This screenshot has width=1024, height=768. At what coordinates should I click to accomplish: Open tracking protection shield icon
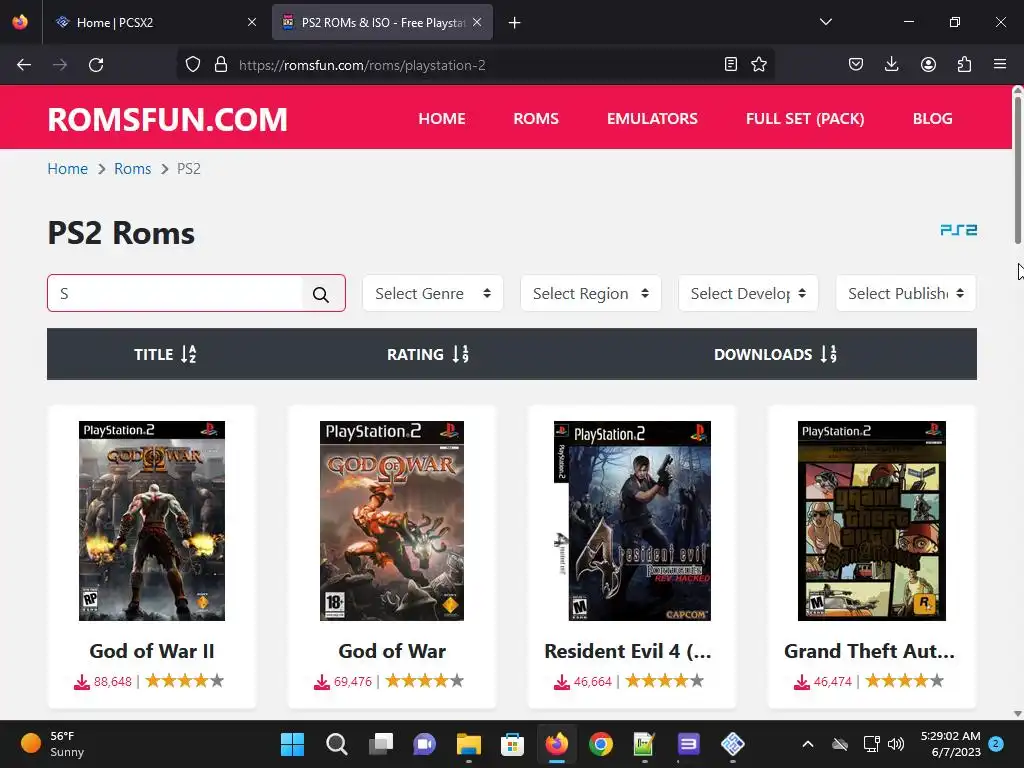coord(193,65)
